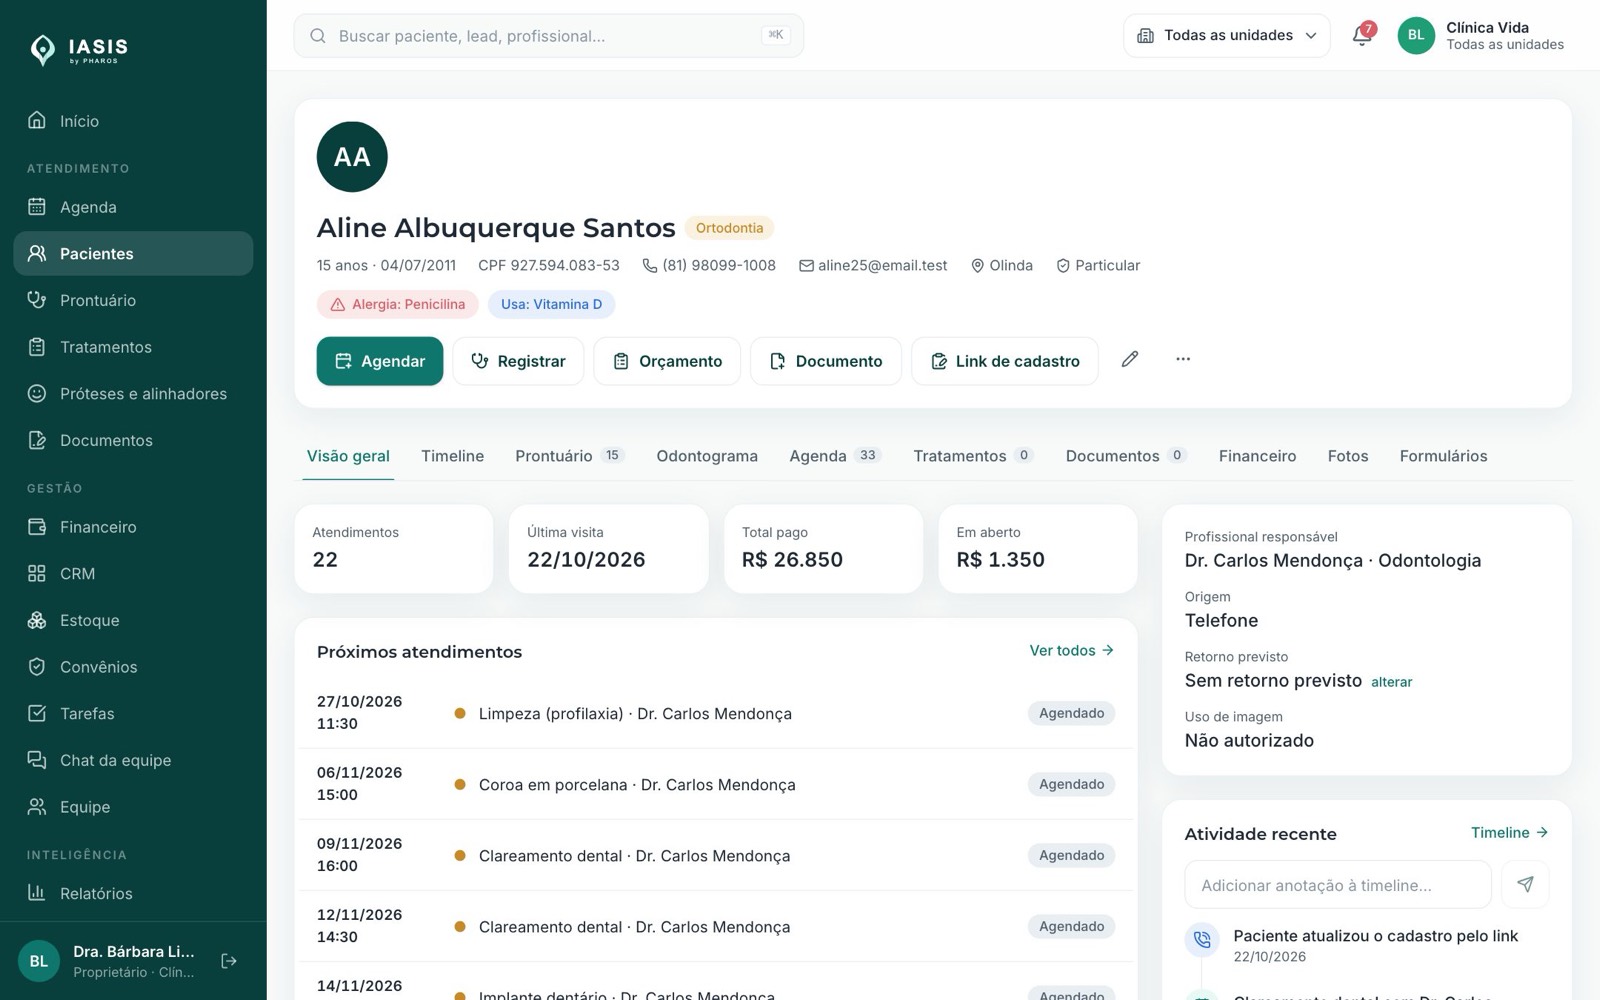This screenshot has width=1600, height=1000.
Task: Open Financeiro in the sidebar
Action: click(133, 527)
